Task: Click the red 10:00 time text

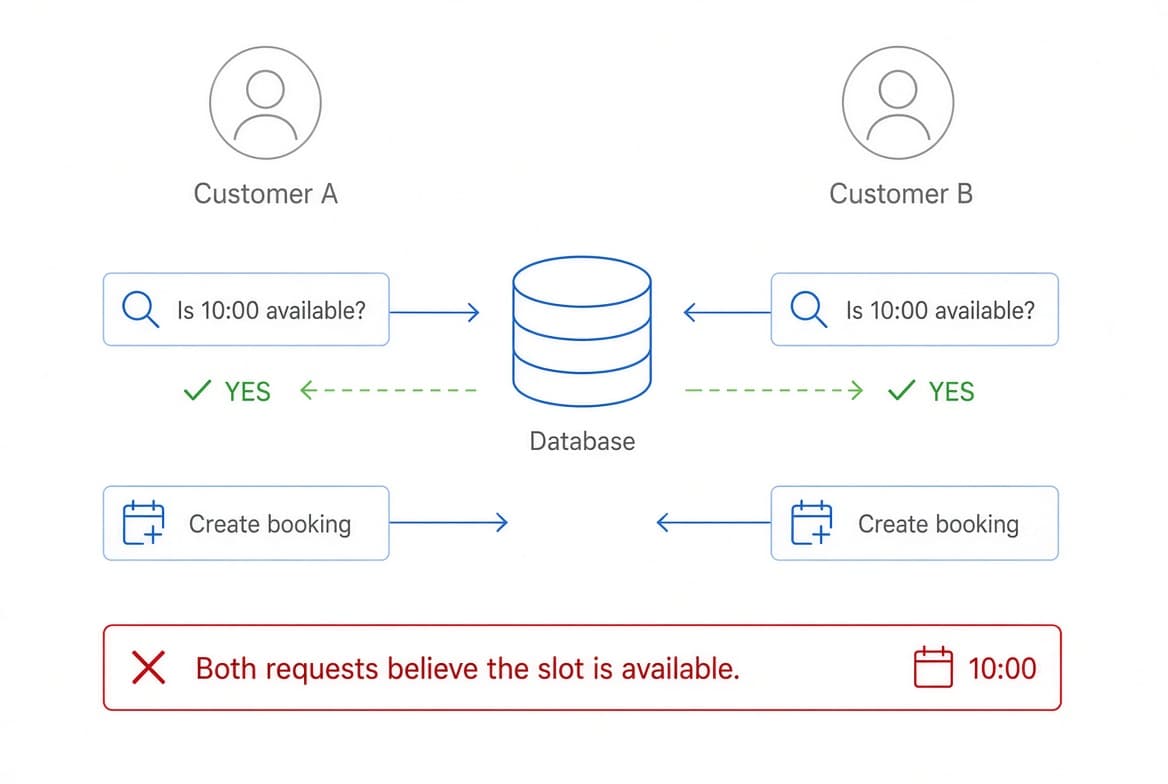Action: coord(1002,668)
